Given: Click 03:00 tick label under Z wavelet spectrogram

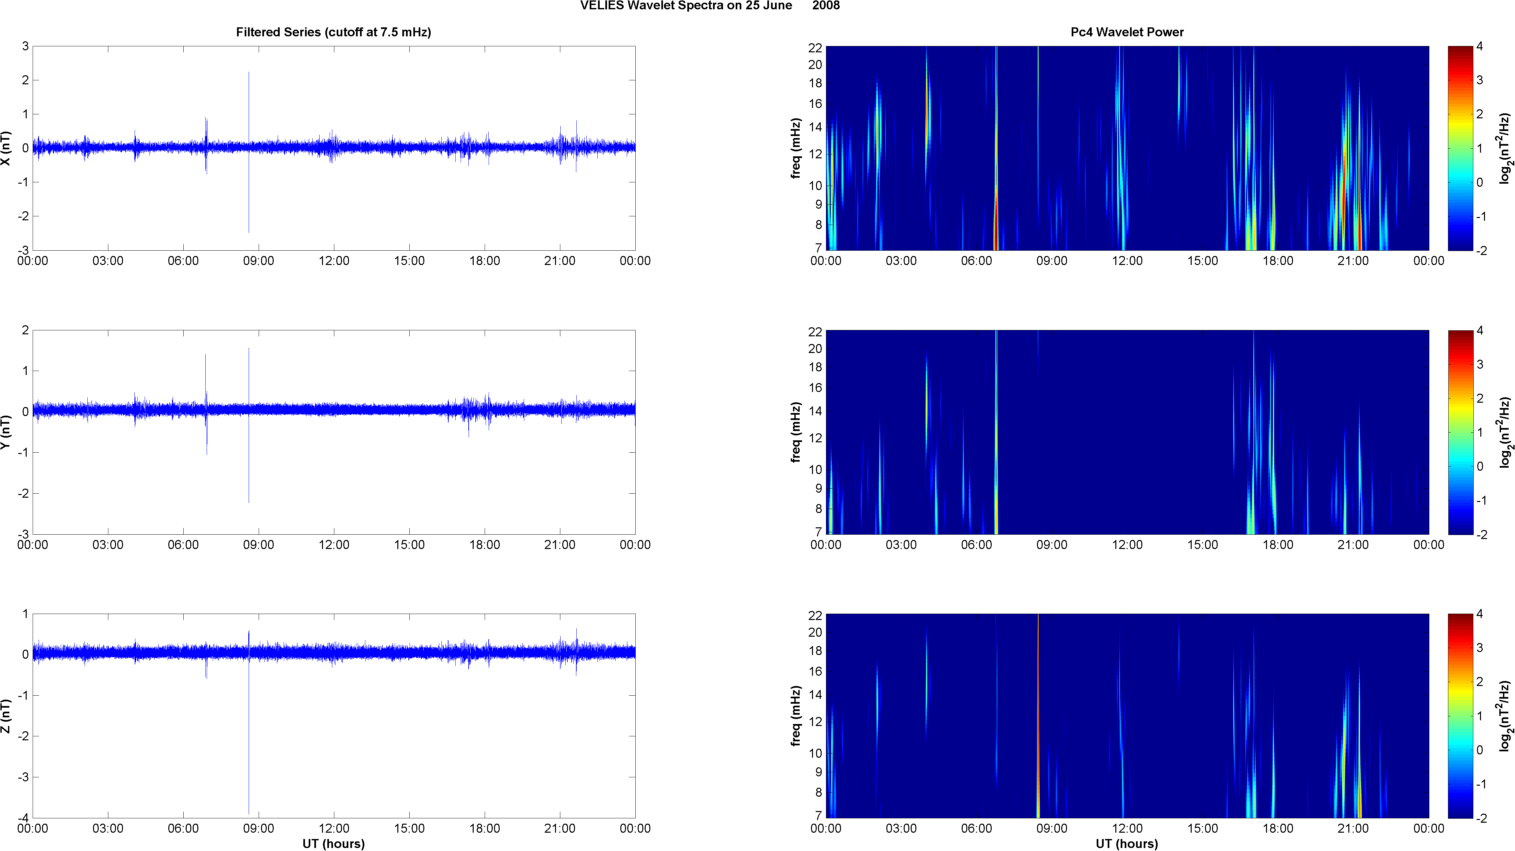Looking at the screenshot, I should [x=901, y=828].
